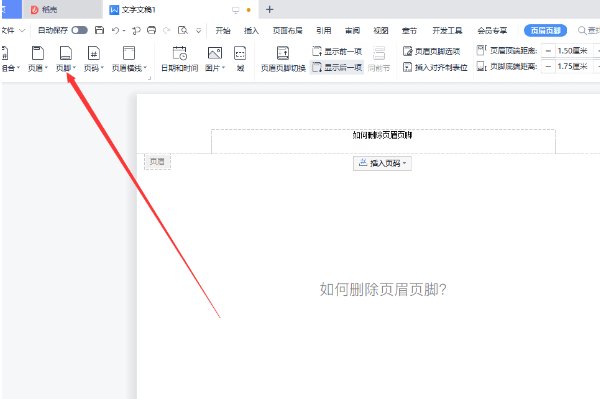Click the 页脚 footer icon in ribbon
The height and width of the screenshot is (399, 600).
(66, 53)
